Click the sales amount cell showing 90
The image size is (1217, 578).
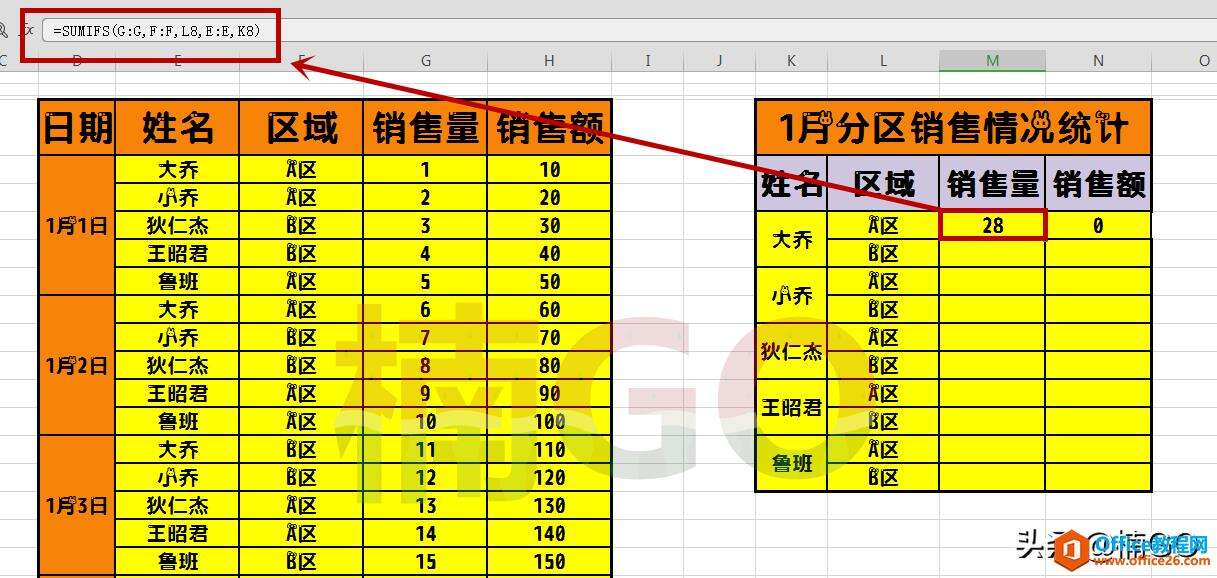[x=550, y=393]
